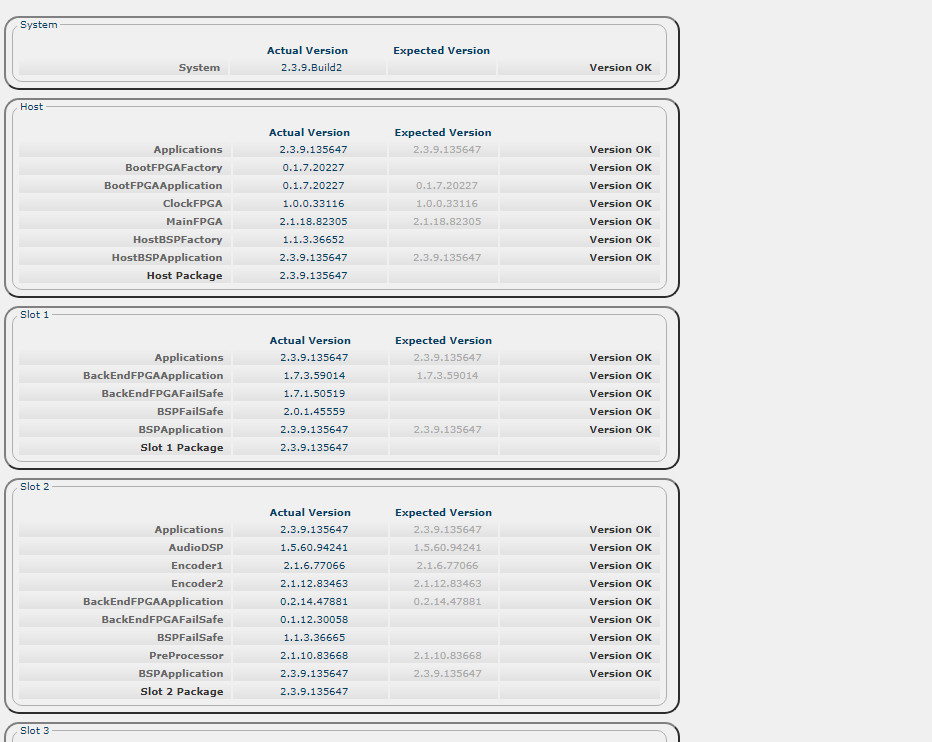Click the Slot 3 group title
Image resolution: width=932 pixels, height=742 pixels.
(x=34, y=730)
